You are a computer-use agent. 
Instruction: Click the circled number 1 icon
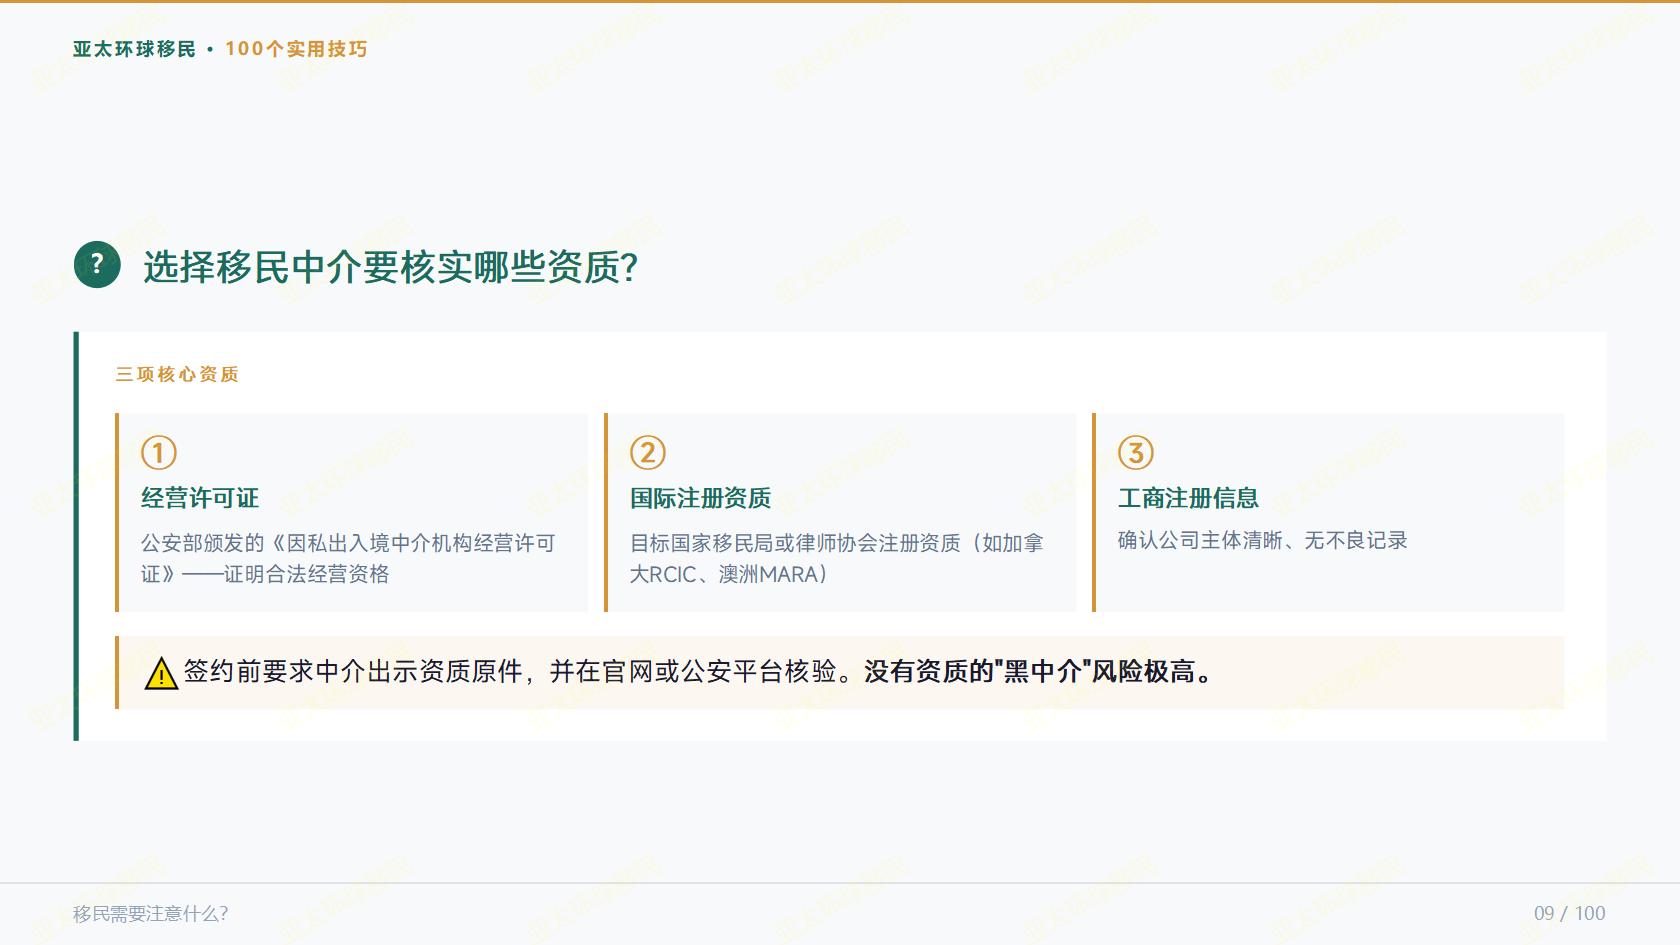click(159, 453)
